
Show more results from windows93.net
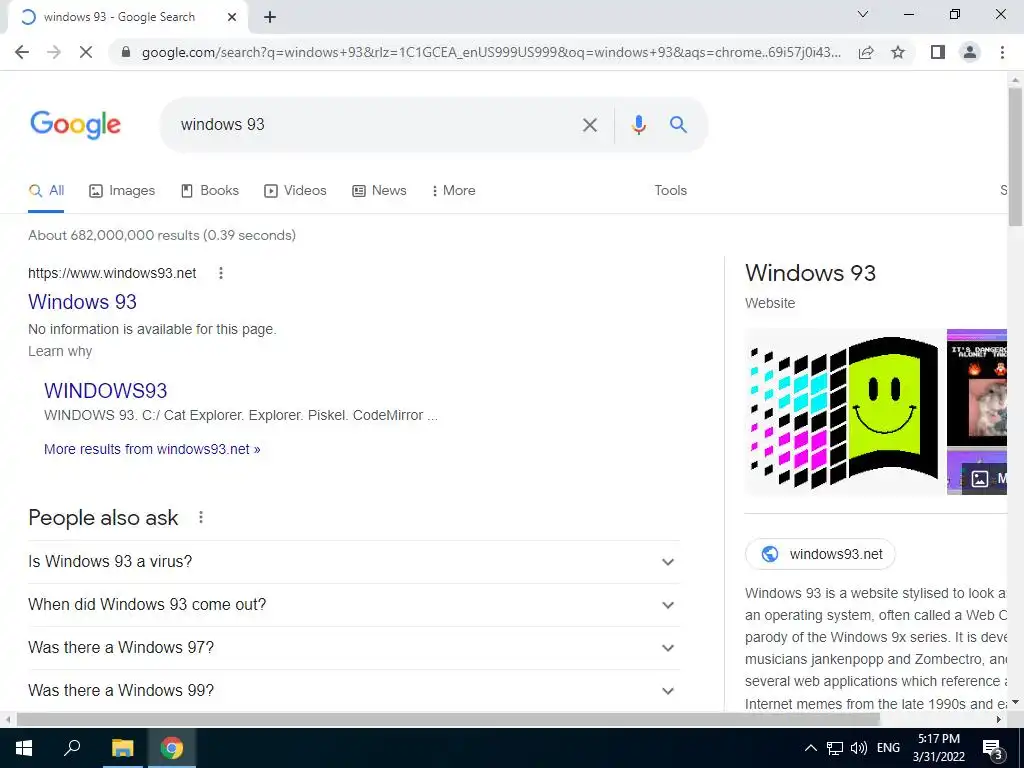152,449
